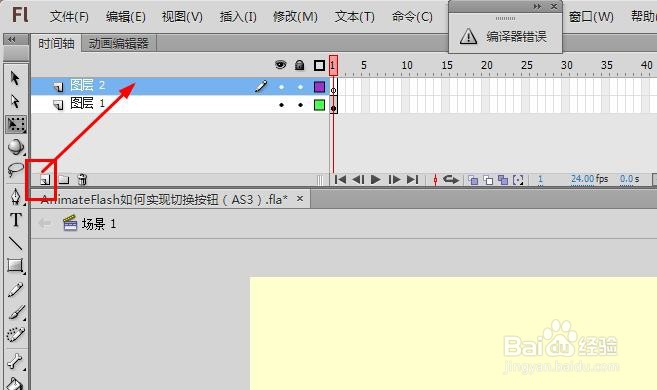Select the Line tool
Viewport: 657px width, 390px height.
[x=16, y=243]
